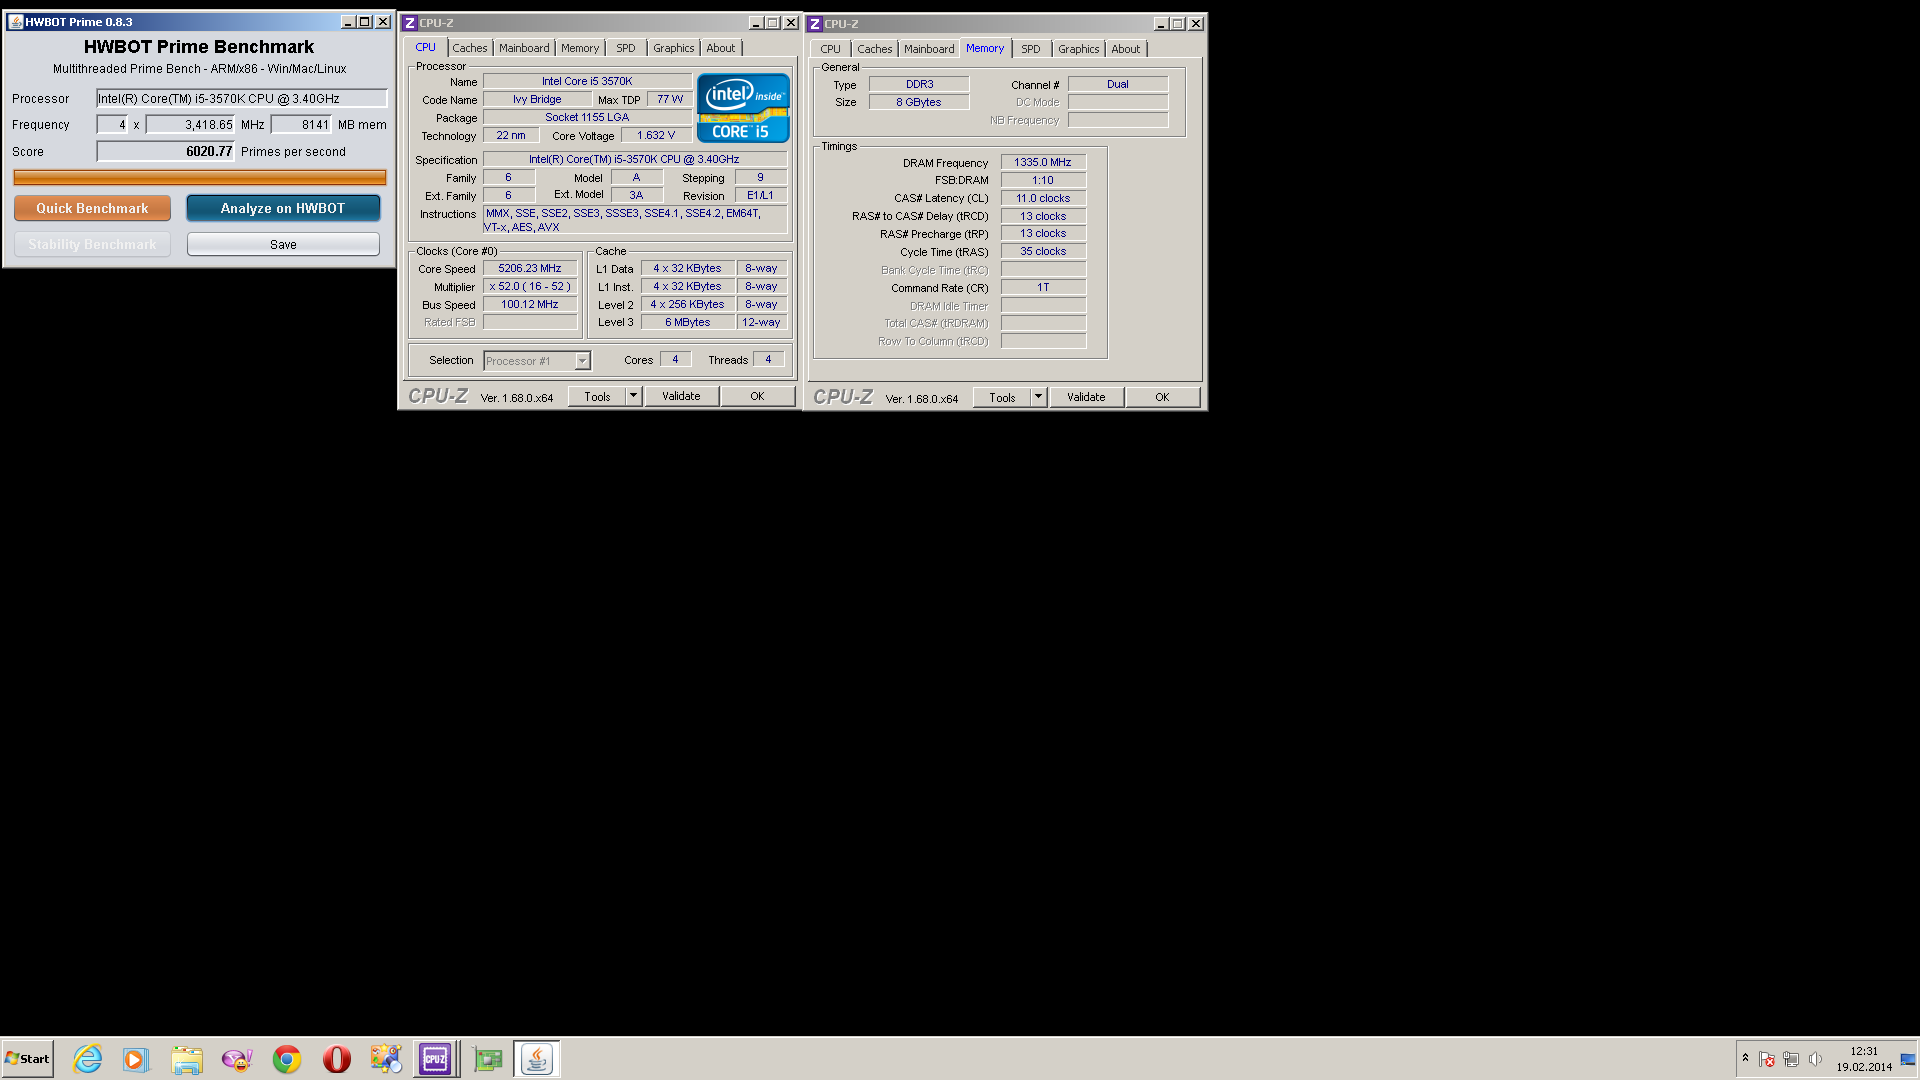Click the Processor name field in HWBOT Prime
This screenshot has width=1920, height=1080.
coord(241,98)
